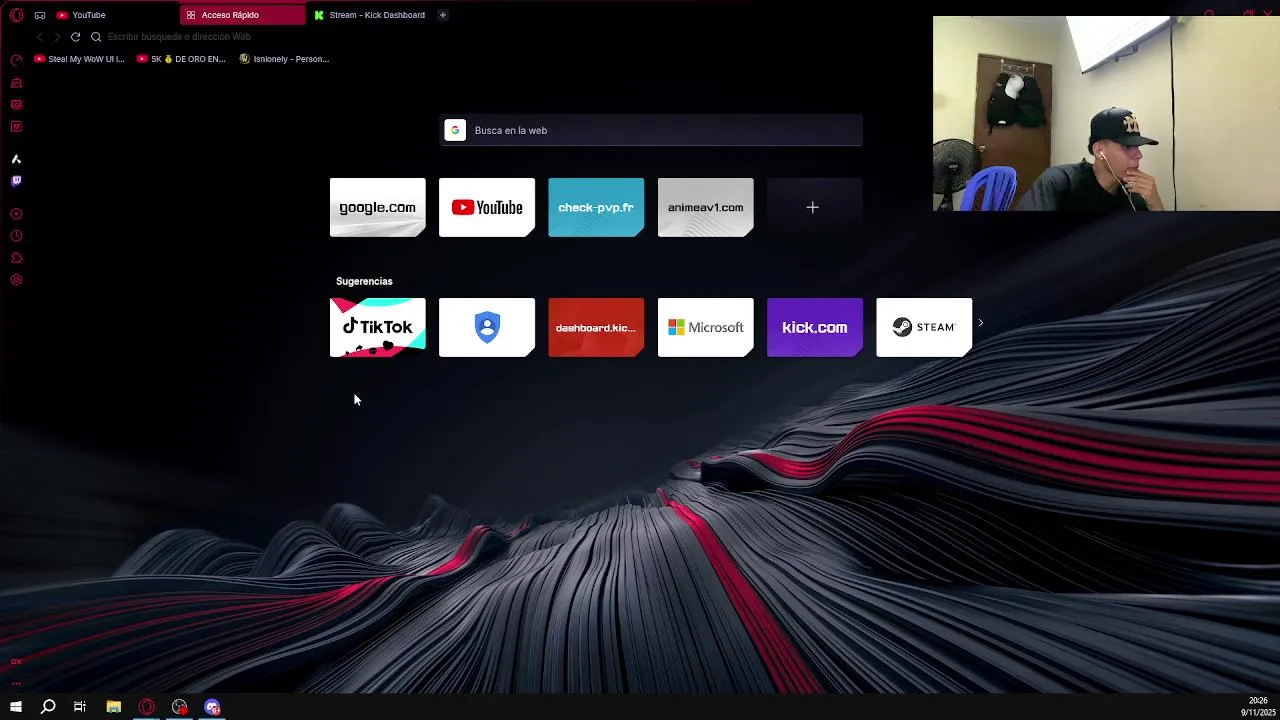Add a new speed dial site
The height and width of the screenshot is (720, 1280).
(x=814, y=207)
